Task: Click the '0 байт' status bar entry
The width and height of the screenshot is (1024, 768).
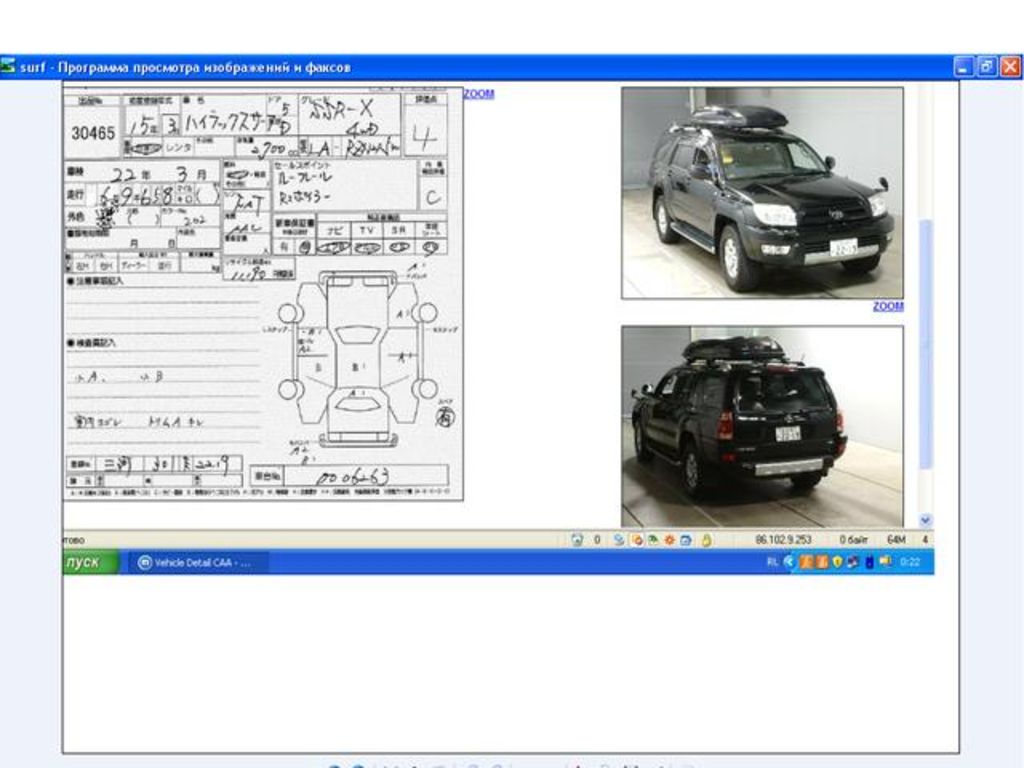Action: pos(854,540)
